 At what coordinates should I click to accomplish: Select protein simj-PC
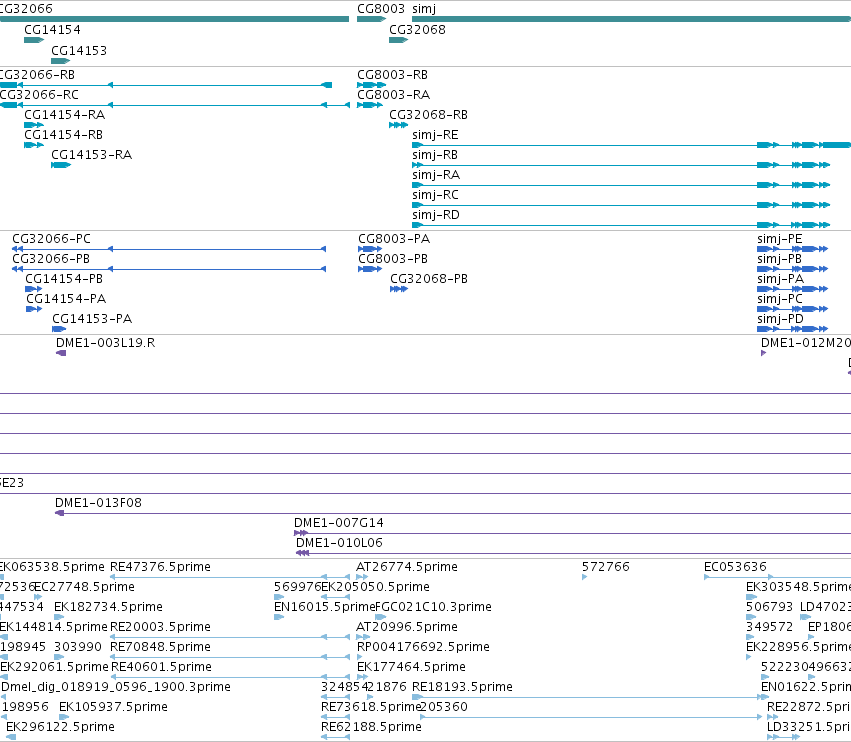pos(779,300)
